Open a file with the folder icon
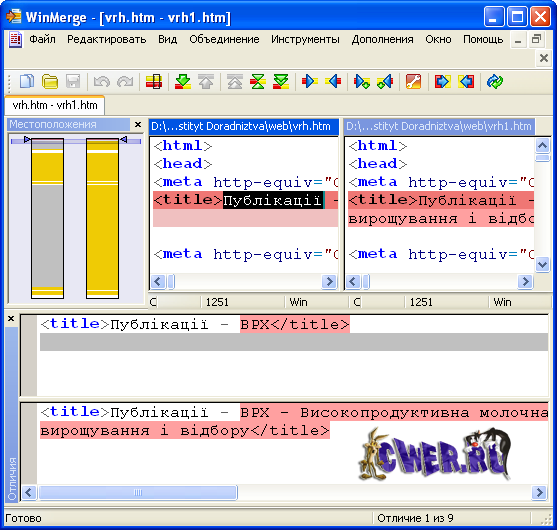 [50, 81]
